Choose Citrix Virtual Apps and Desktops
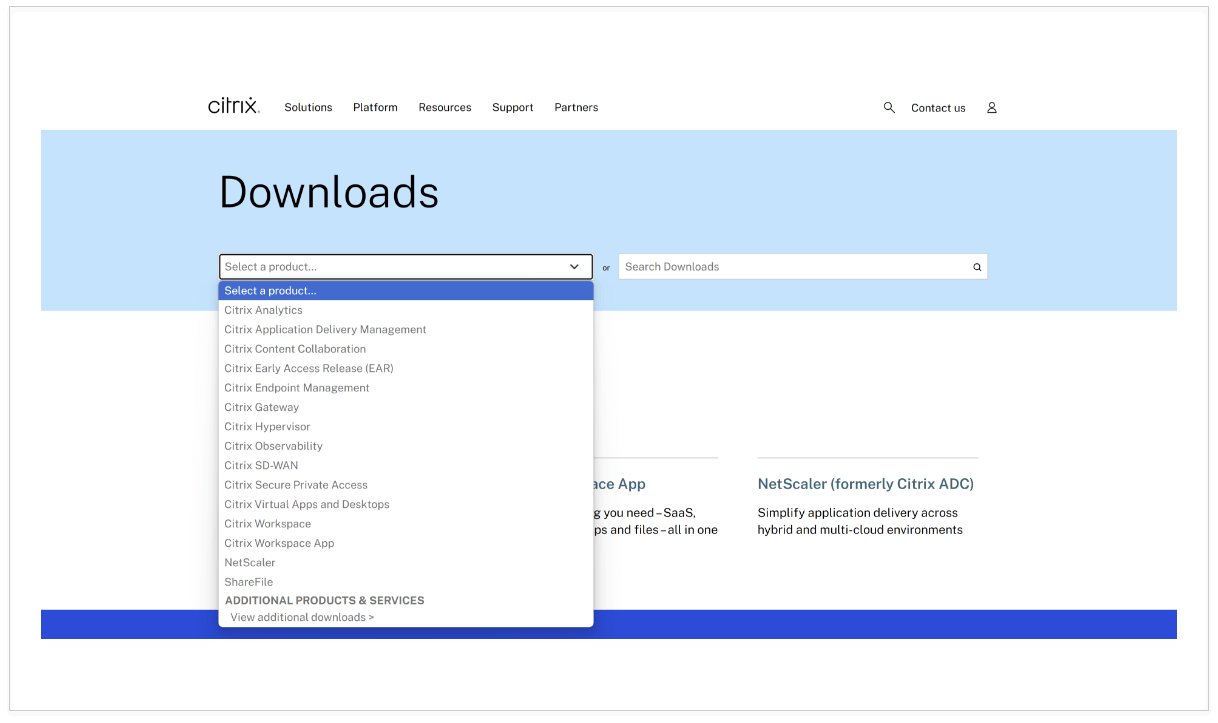This screenshot has height=723, width=1218. pyautogui.click(x=307, y=504)
